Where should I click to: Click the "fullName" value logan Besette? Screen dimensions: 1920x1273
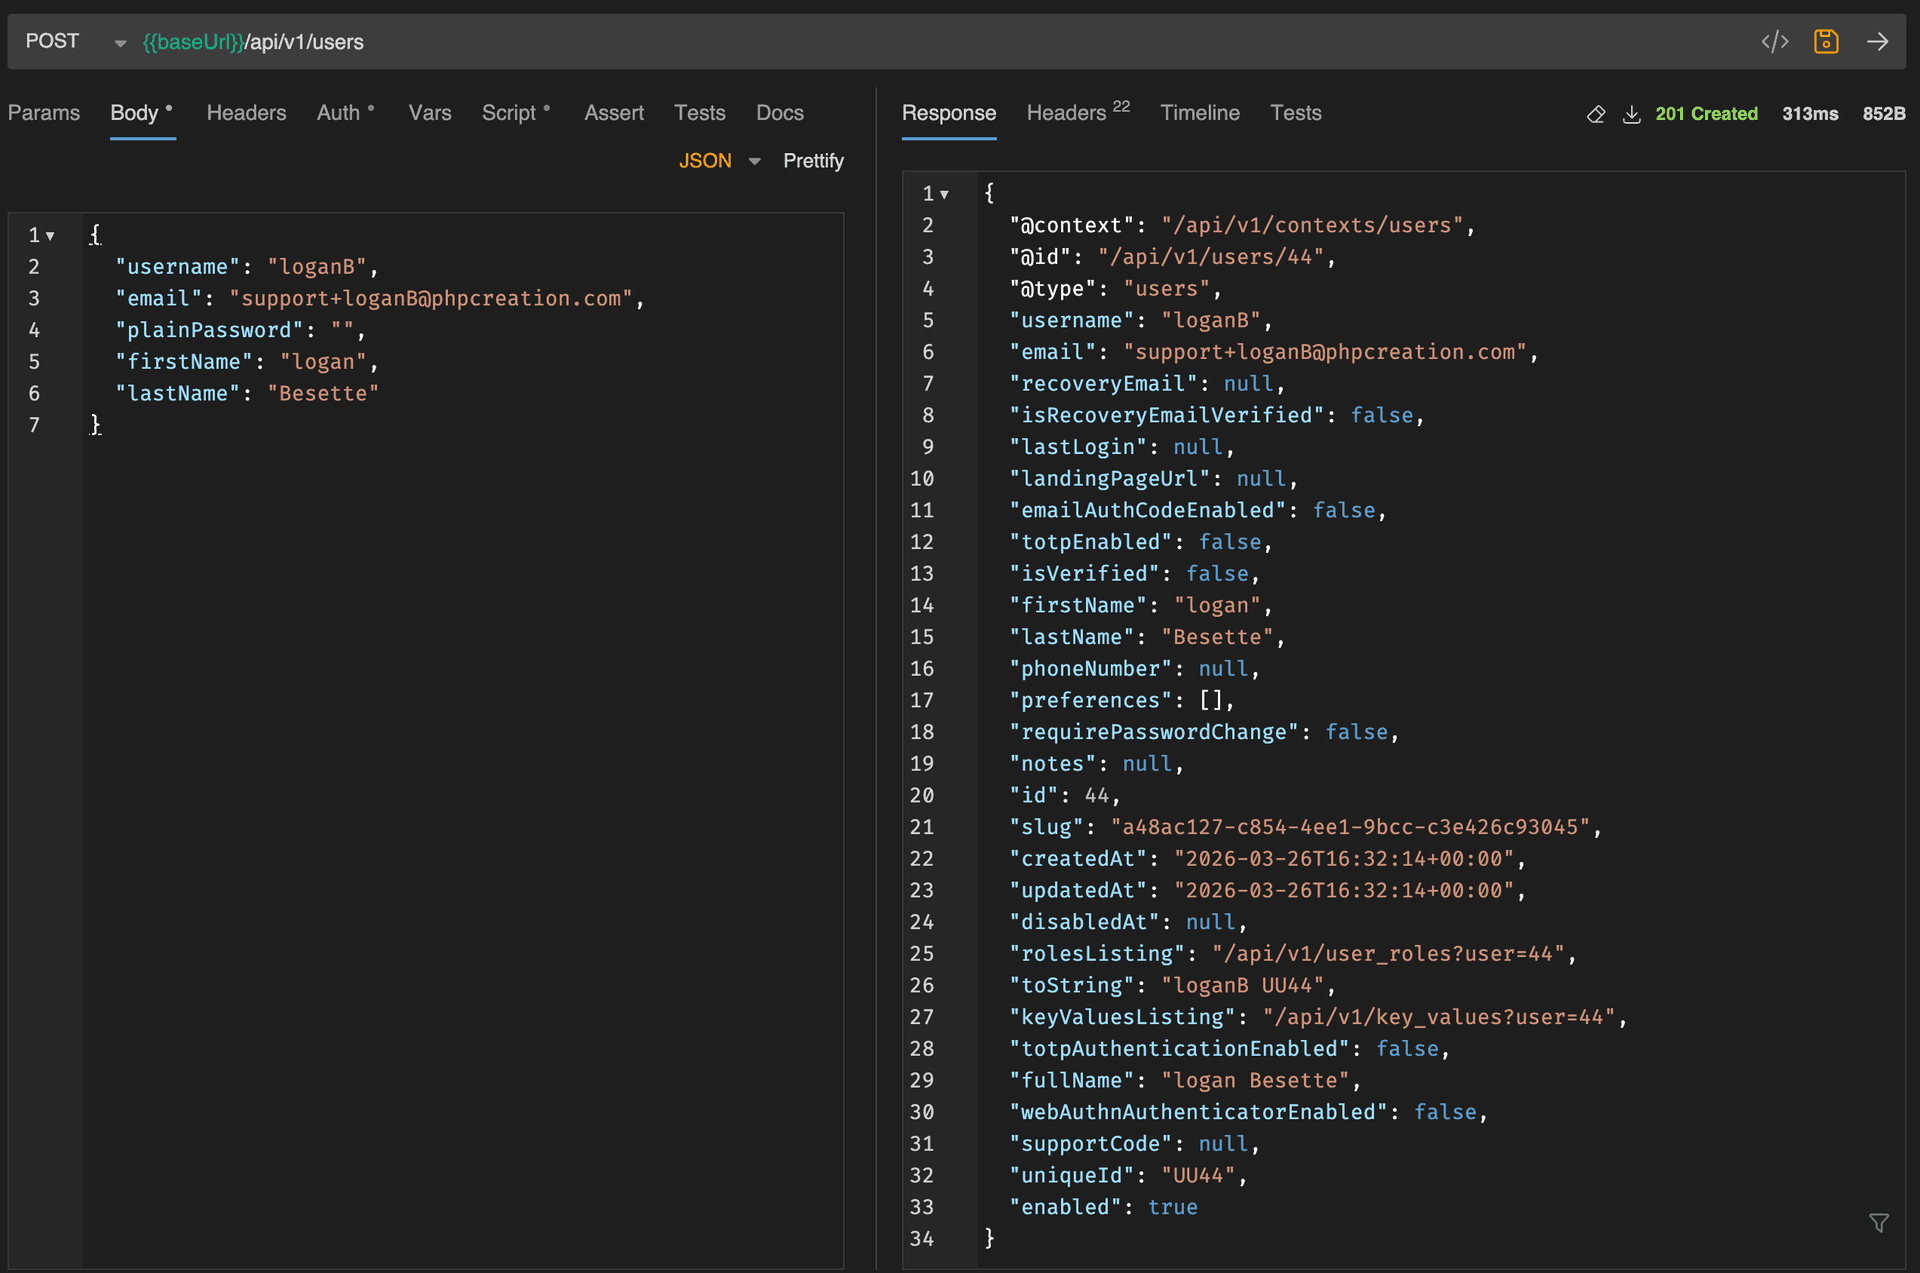point(1256,1081)
